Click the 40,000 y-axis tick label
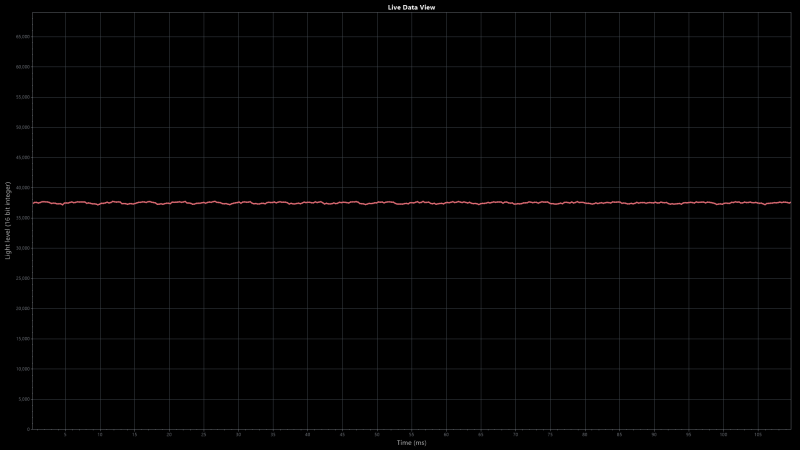800x450 pixels. click(24, 187)
